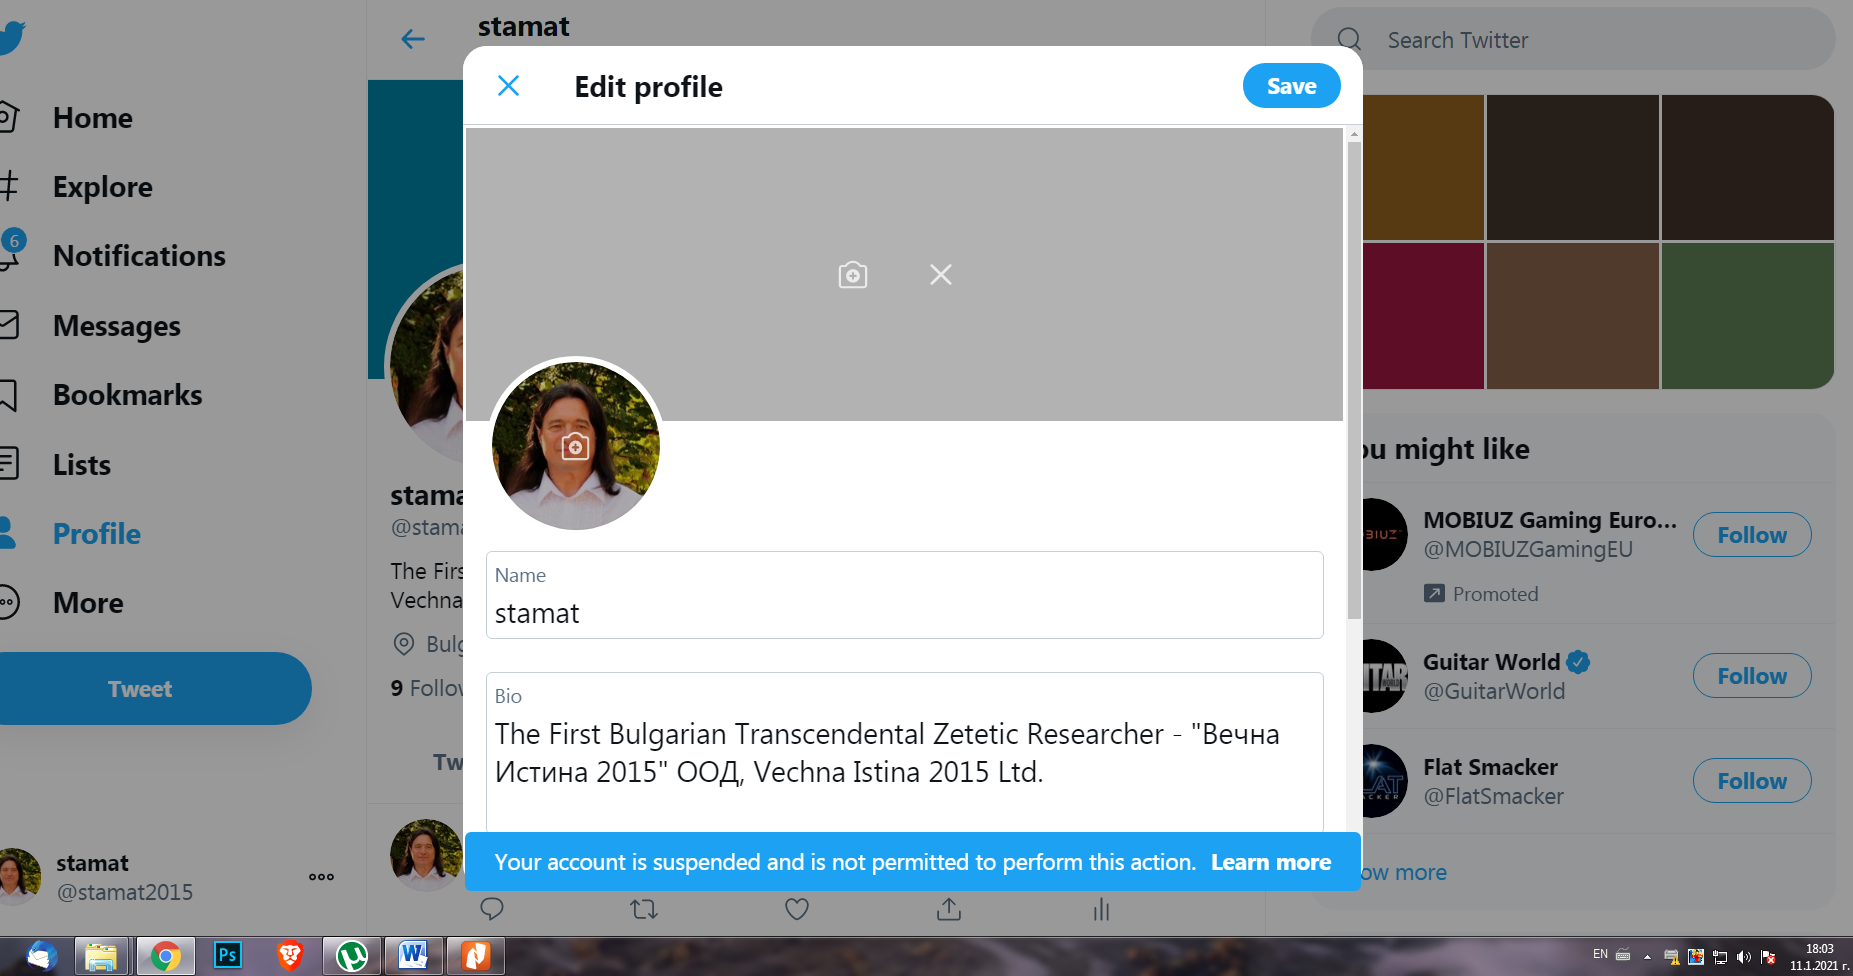Follow Flat Smacker
Image resolution: width=1853 pixels, height=976 pixels.
[1752, 781]
